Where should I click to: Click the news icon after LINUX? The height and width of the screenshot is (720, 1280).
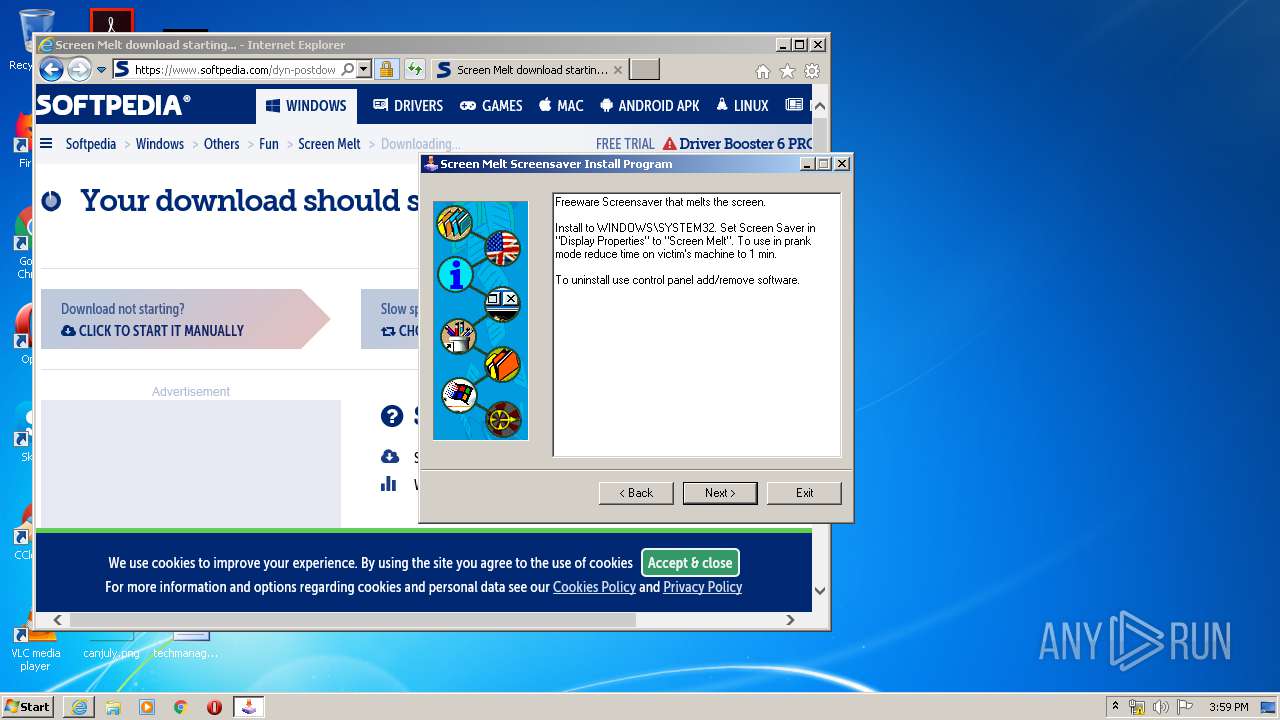point(794,105)
